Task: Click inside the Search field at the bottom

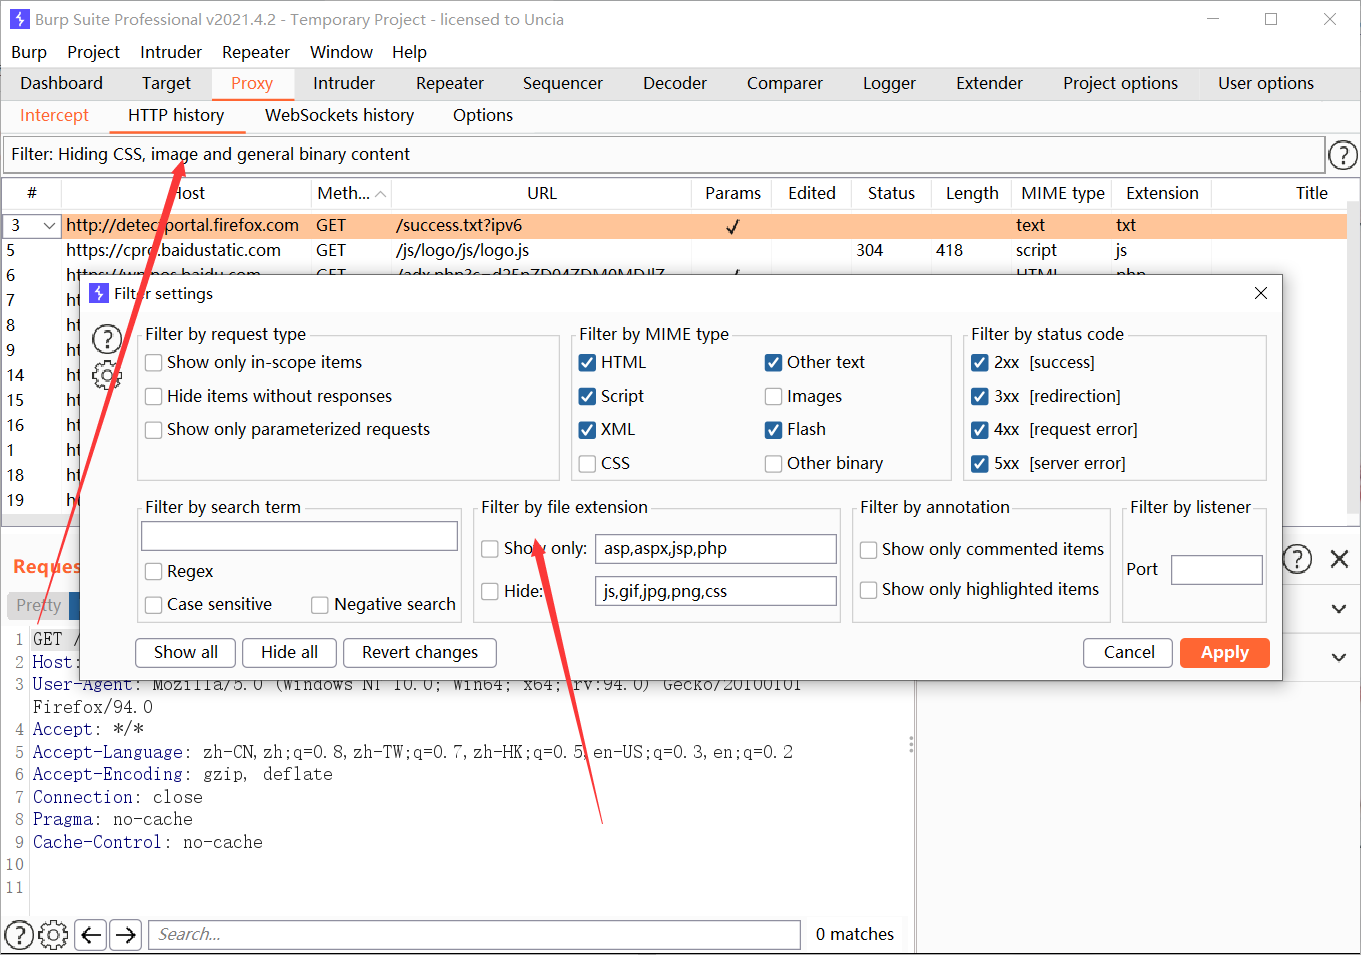Action: [x=470, y=934]
